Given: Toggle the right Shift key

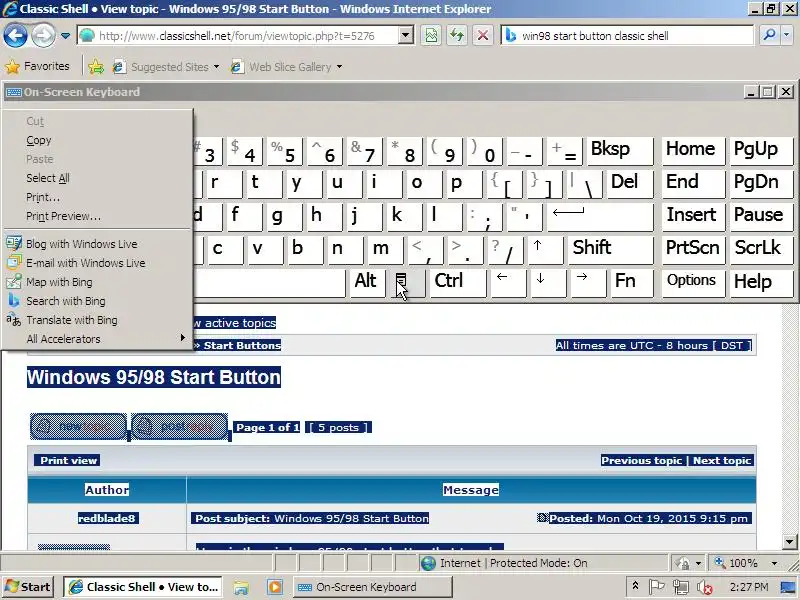Looking at the screenshot, I should 611,249.
